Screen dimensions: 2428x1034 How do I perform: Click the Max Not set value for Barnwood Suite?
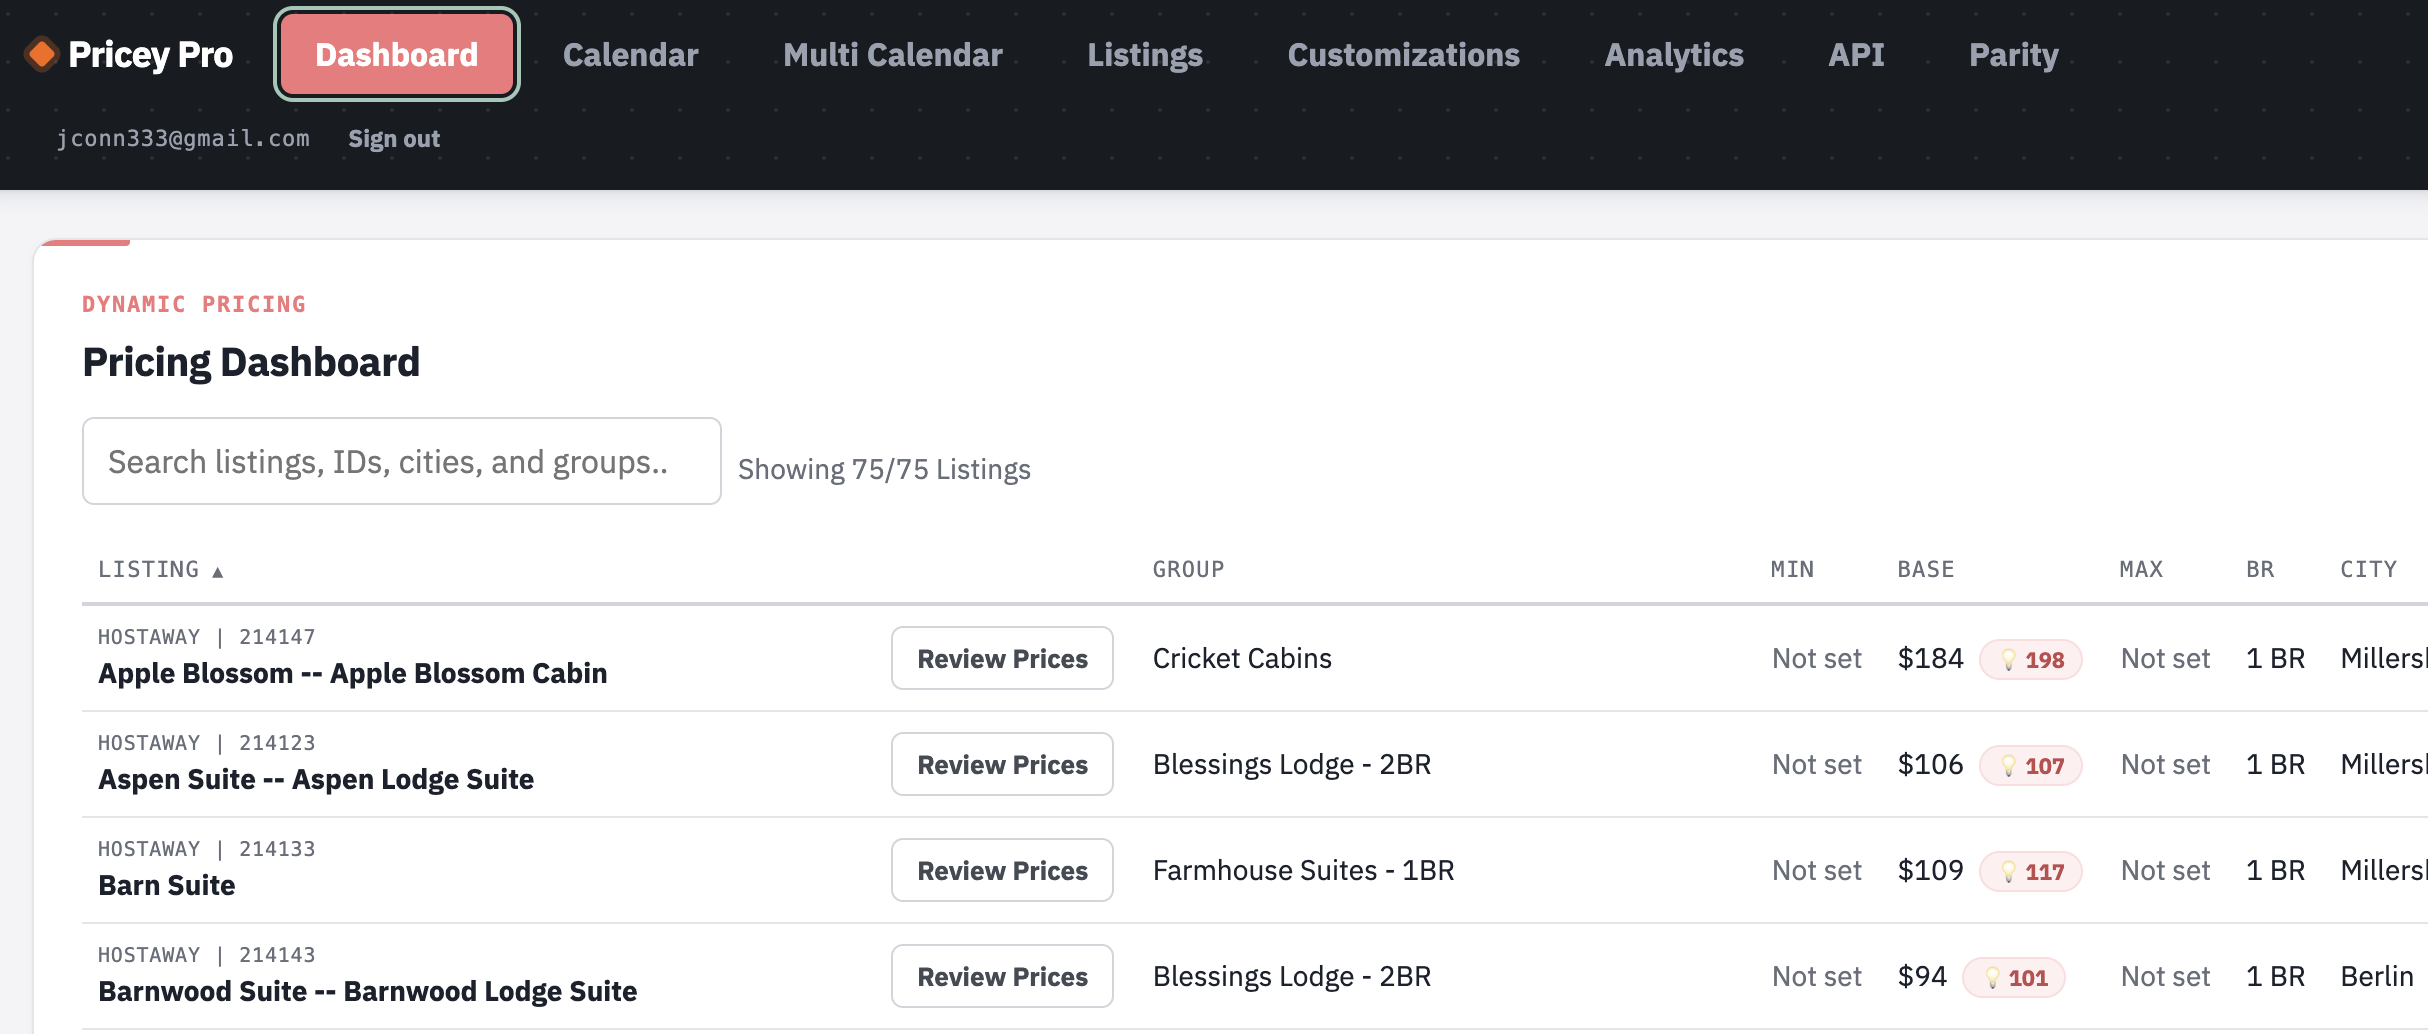click(2166, 976)
